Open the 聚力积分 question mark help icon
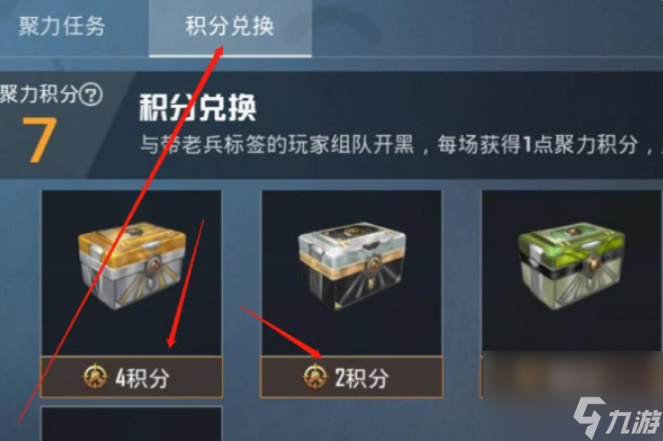Screen dimensions: 663x441 pyautogui.click(x=91, y=95)
